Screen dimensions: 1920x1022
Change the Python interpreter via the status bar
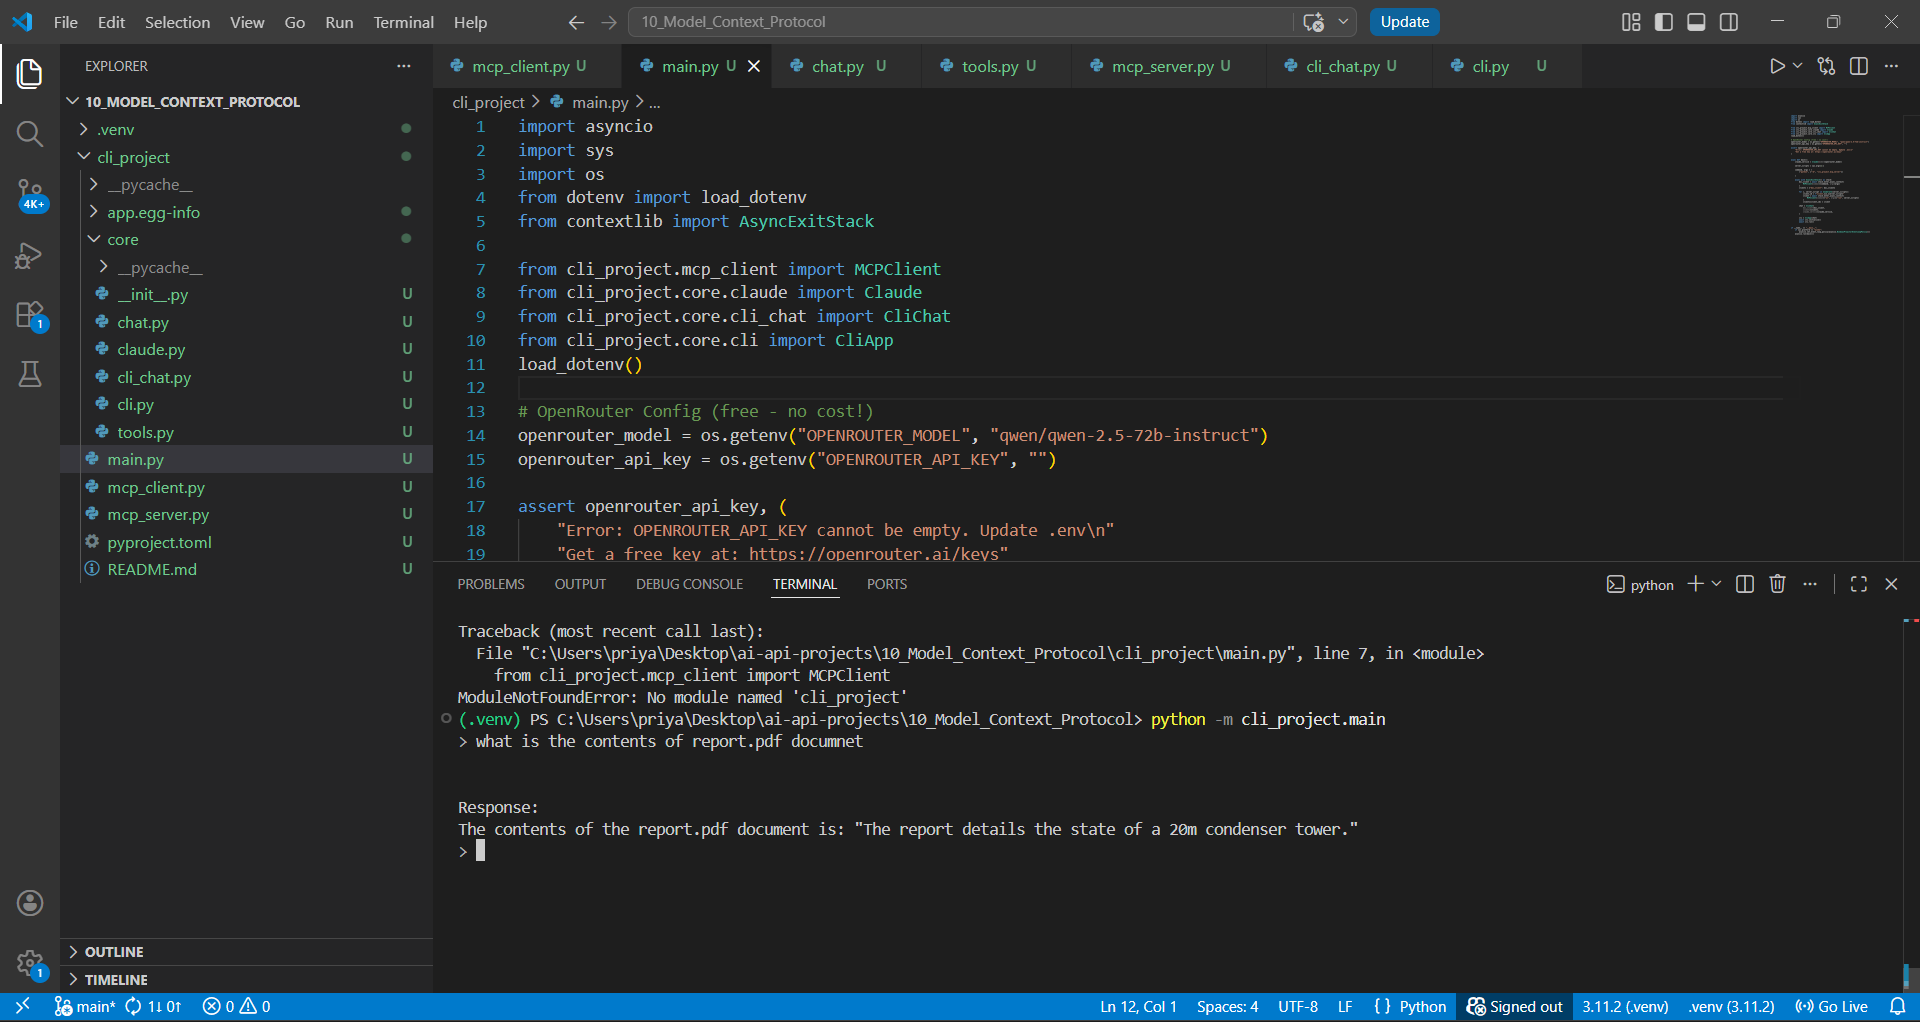tap(1625, 1006)
